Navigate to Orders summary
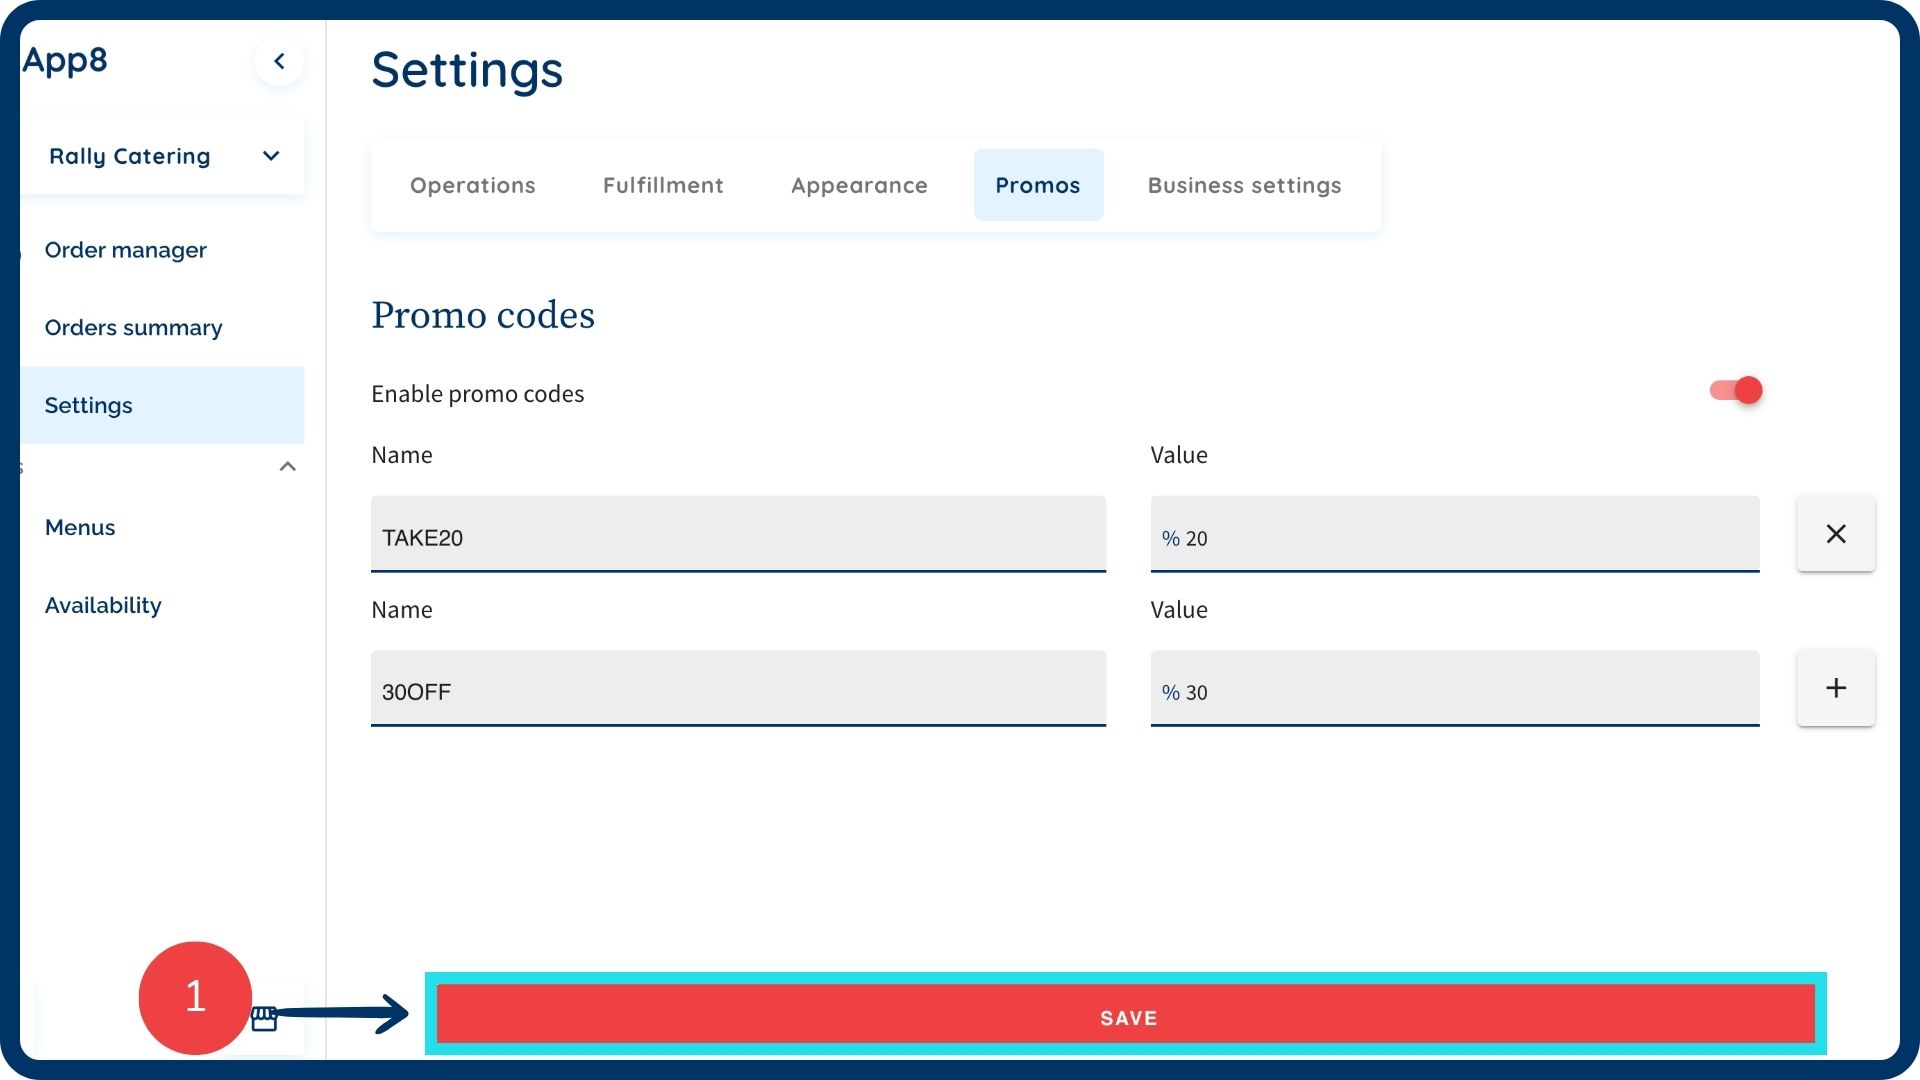The height and width of the screenshot is (1080, 1920). point(133,328)
